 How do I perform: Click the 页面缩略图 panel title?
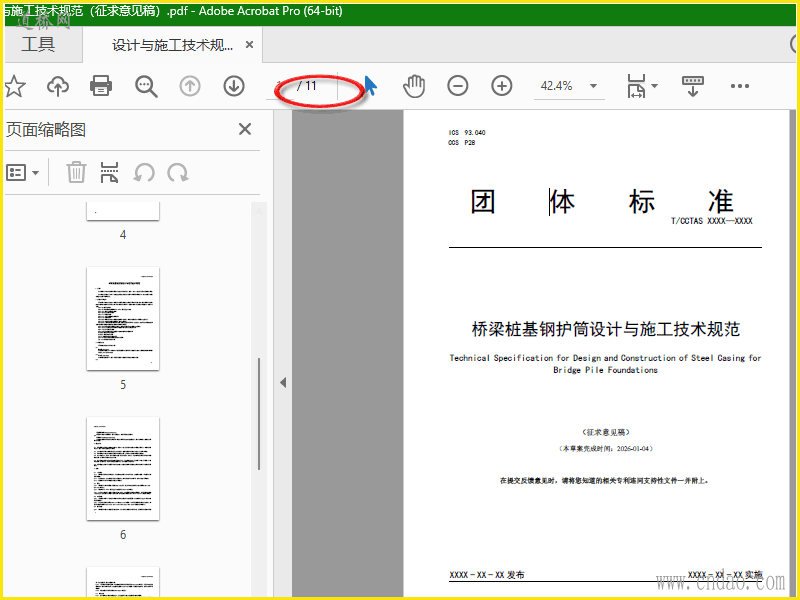pos(46,130)
